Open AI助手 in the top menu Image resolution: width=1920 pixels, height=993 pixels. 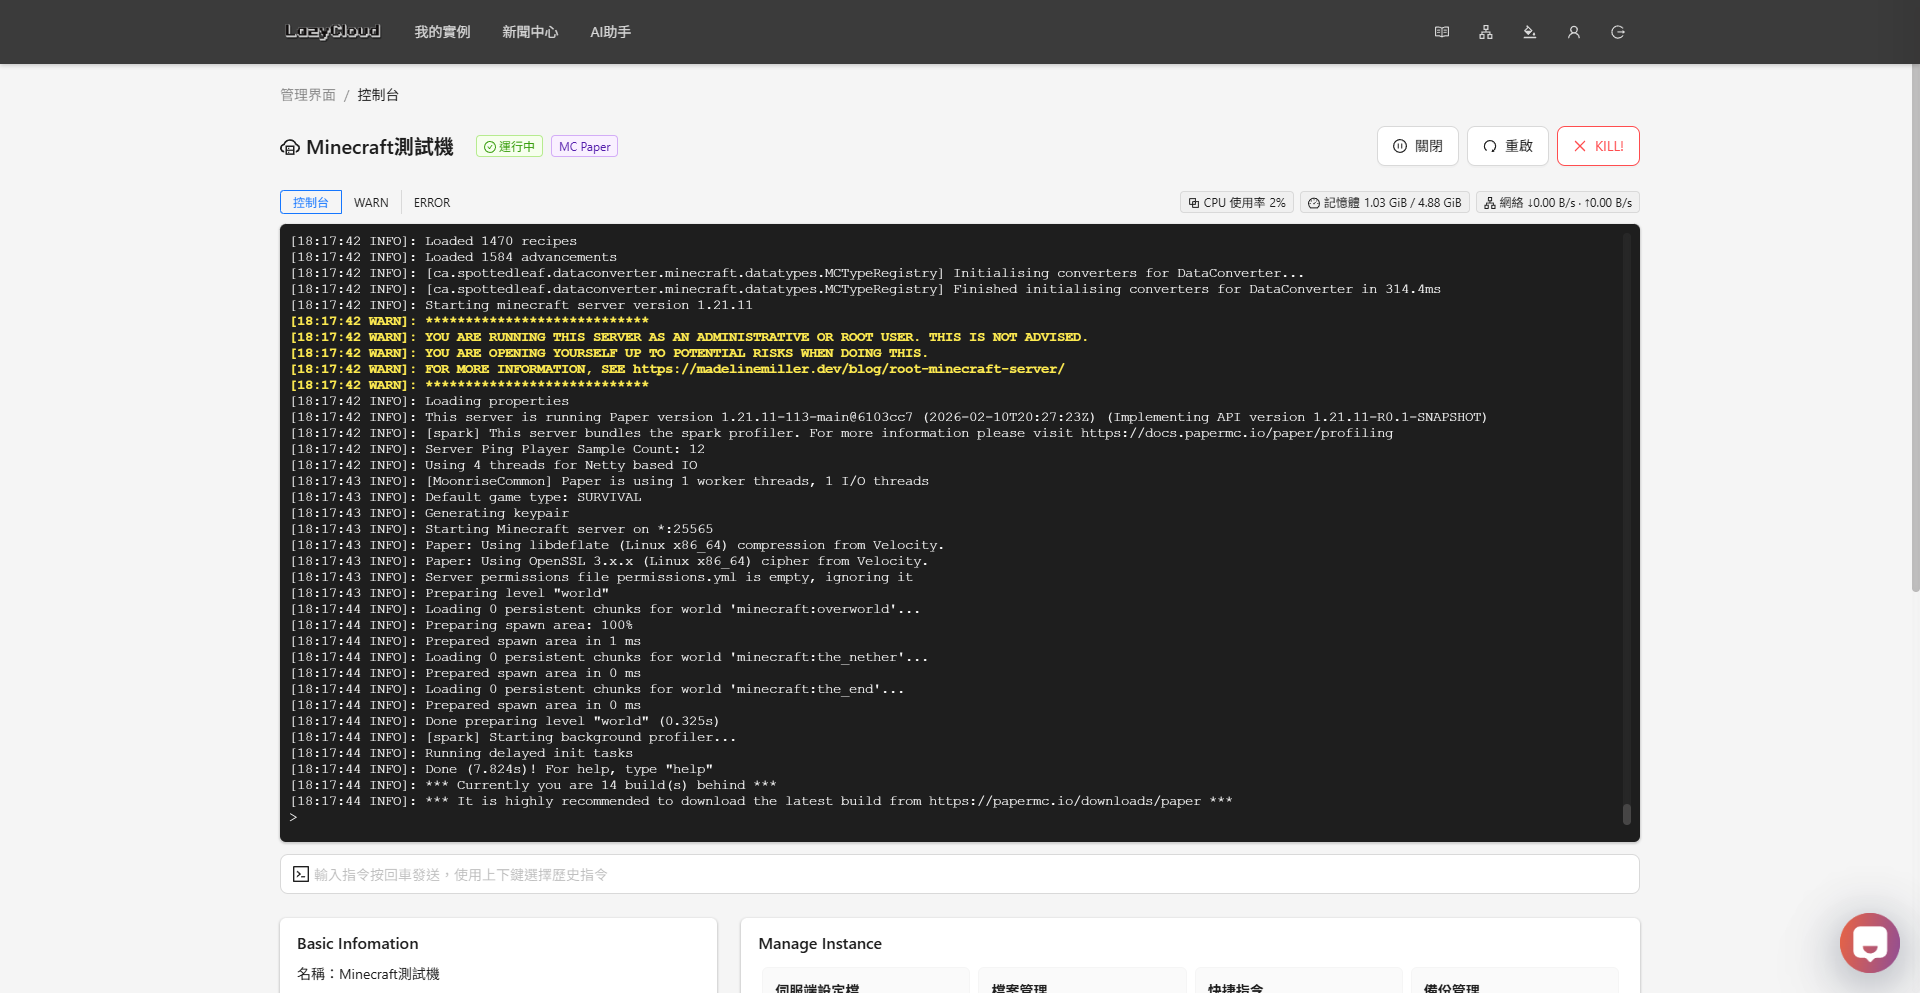(x=610, y=32)
